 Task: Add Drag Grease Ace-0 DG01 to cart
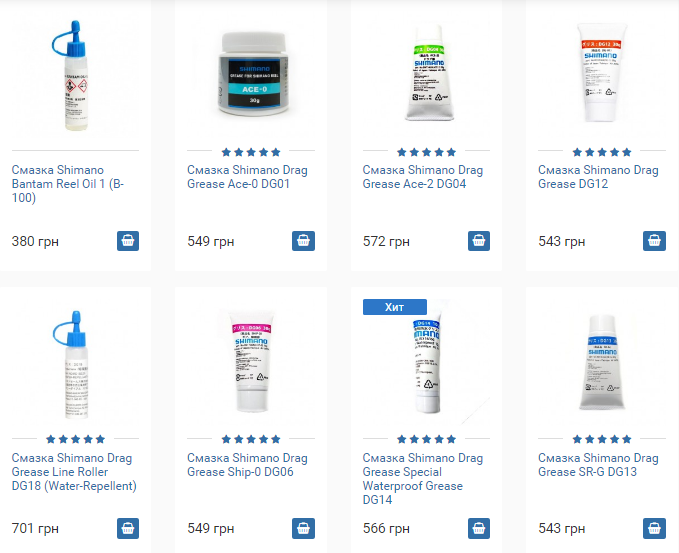(x=303, y=241)
